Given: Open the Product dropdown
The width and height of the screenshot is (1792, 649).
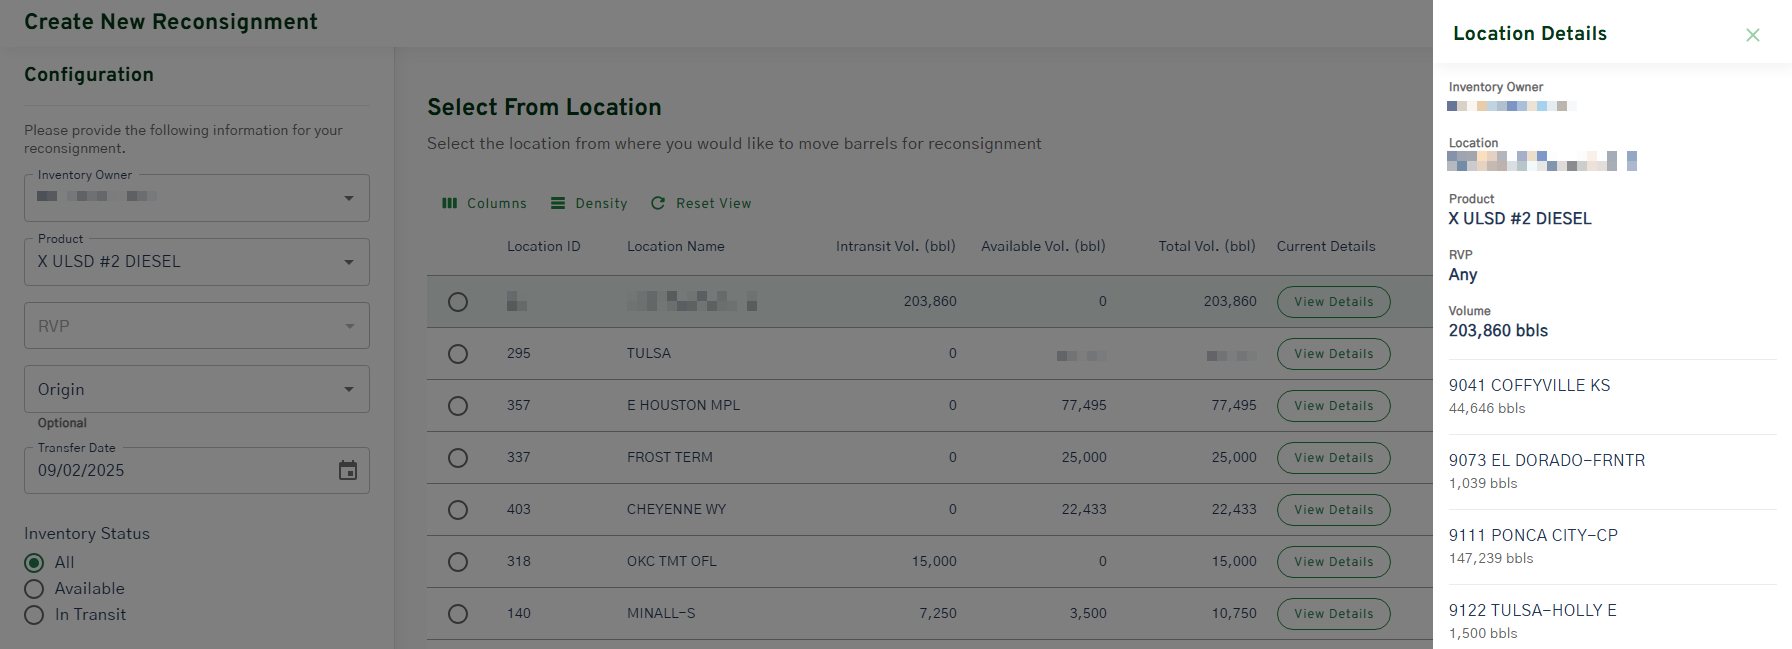Looking at the screenshot, I should coord(197,262).
